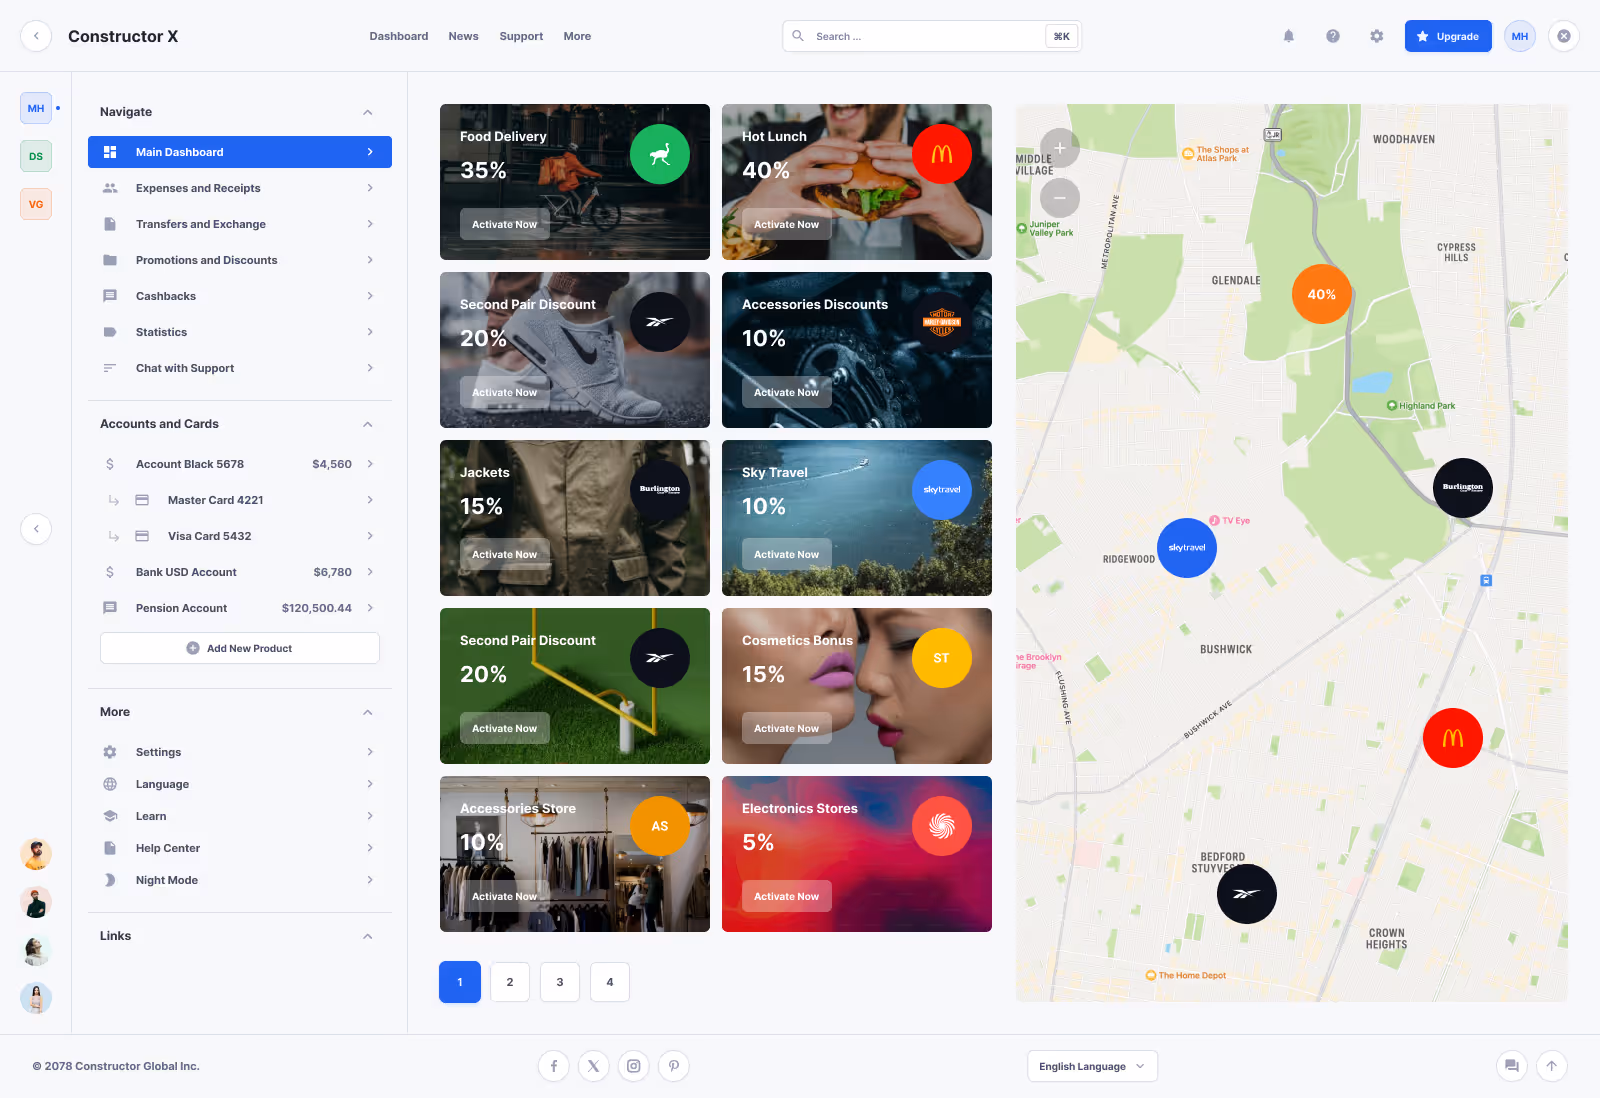Activate the Electronics Stores offer

tap(786, 896)
